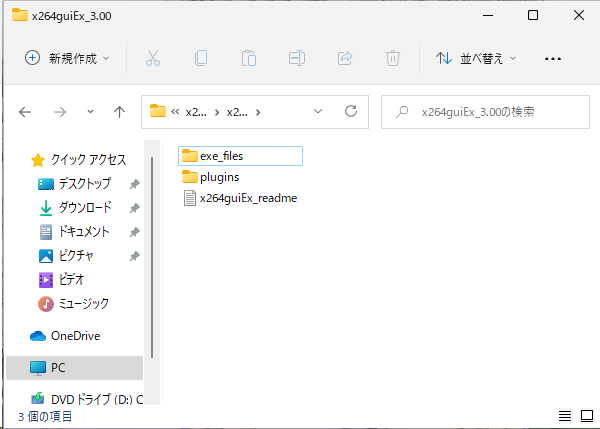
Task: Minimize the x264guiEx_3.00 window
Action: click(488, 15)
